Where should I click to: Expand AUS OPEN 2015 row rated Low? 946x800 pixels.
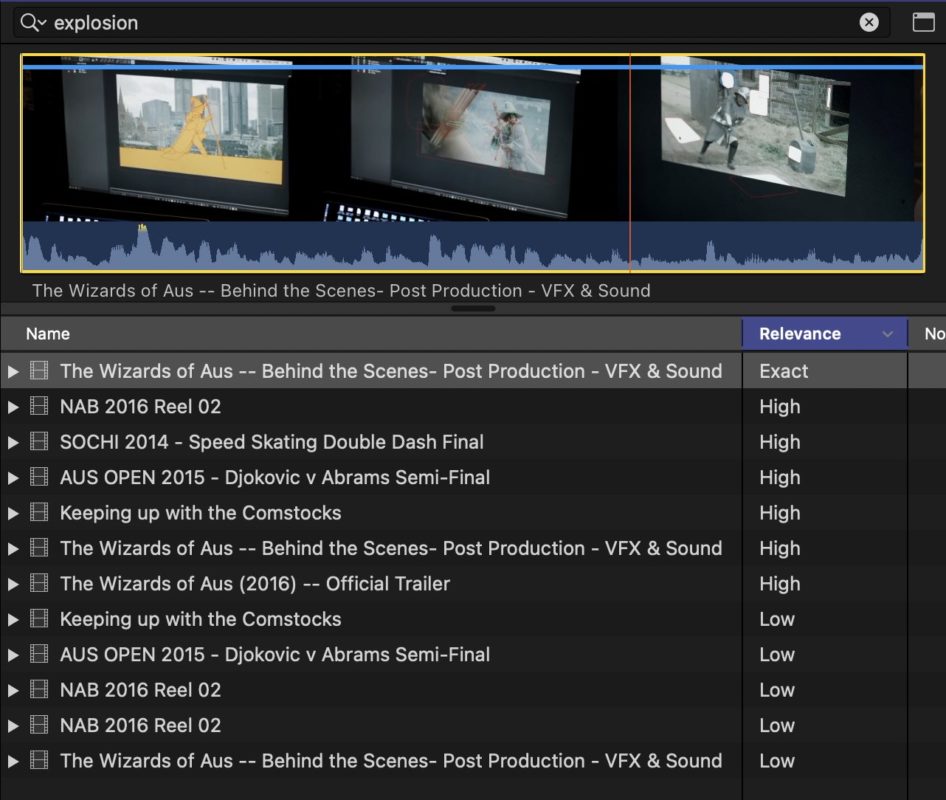13,655
